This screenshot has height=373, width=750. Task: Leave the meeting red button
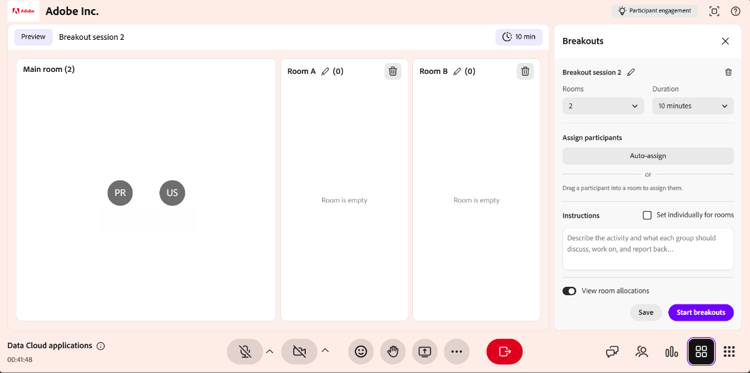tap(505, 352)
